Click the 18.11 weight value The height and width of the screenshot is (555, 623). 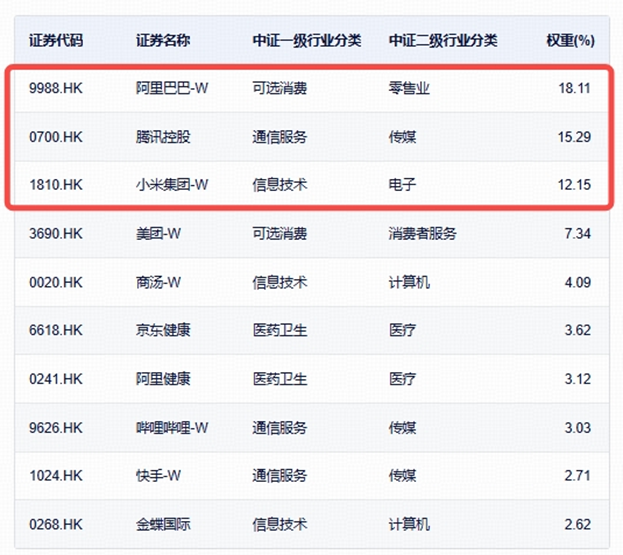575,88
